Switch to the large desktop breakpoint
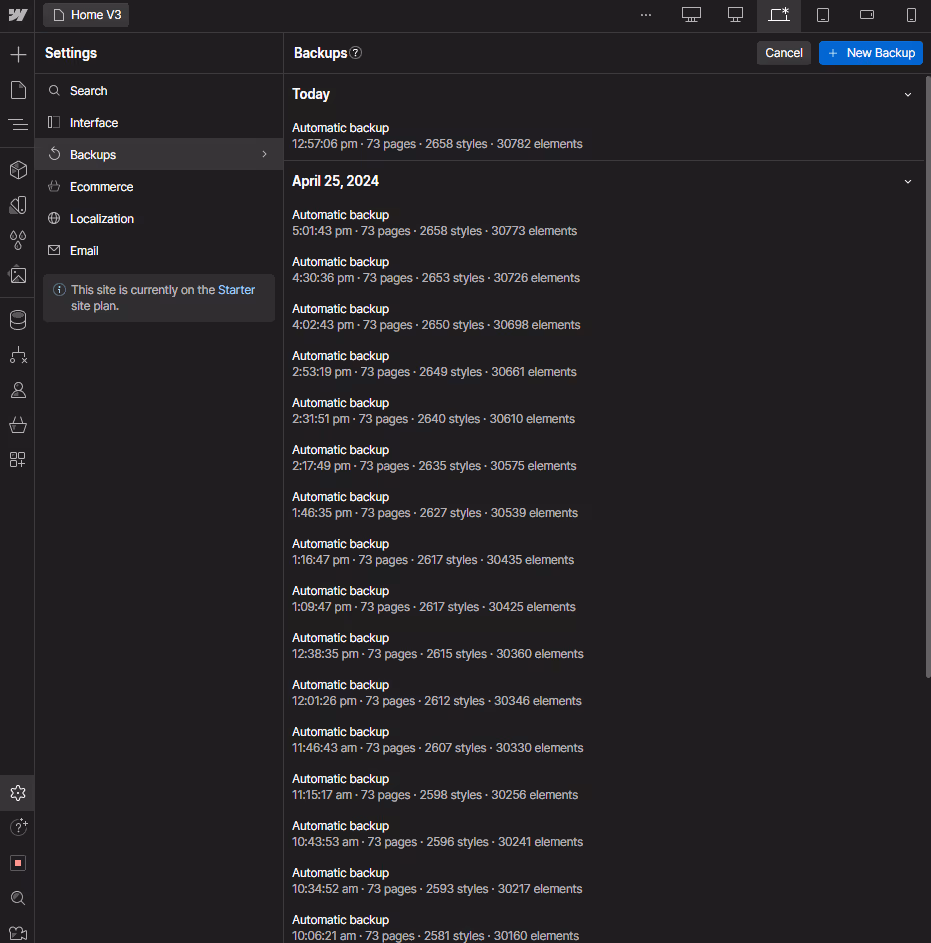Image resolution: width=931 pixels, height=943 pixels. (x=691, y=15)
